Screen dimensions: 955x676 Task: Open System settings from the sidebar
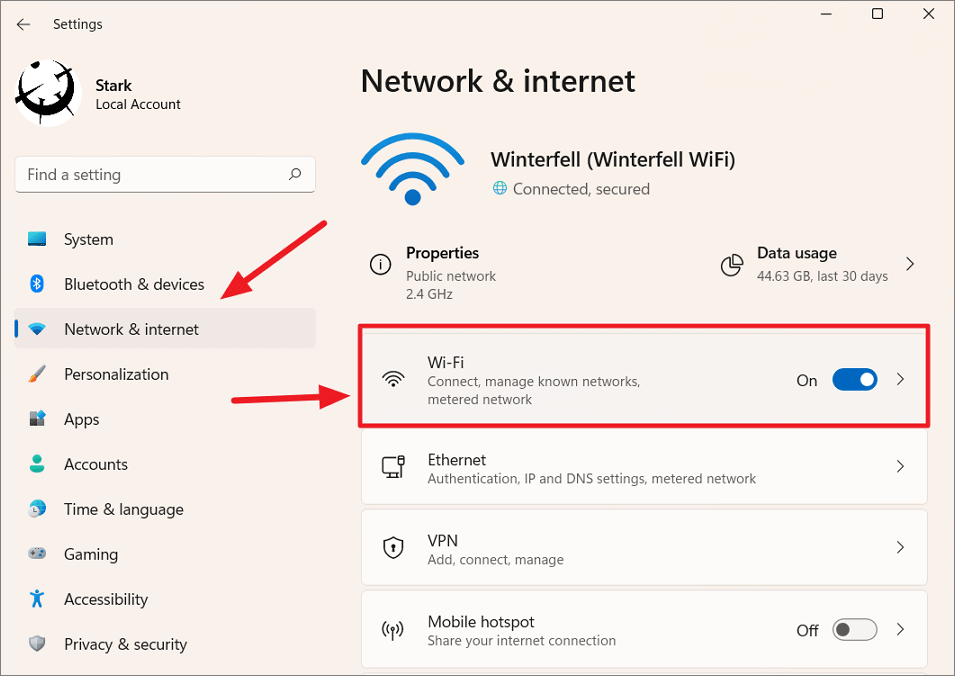88,239
